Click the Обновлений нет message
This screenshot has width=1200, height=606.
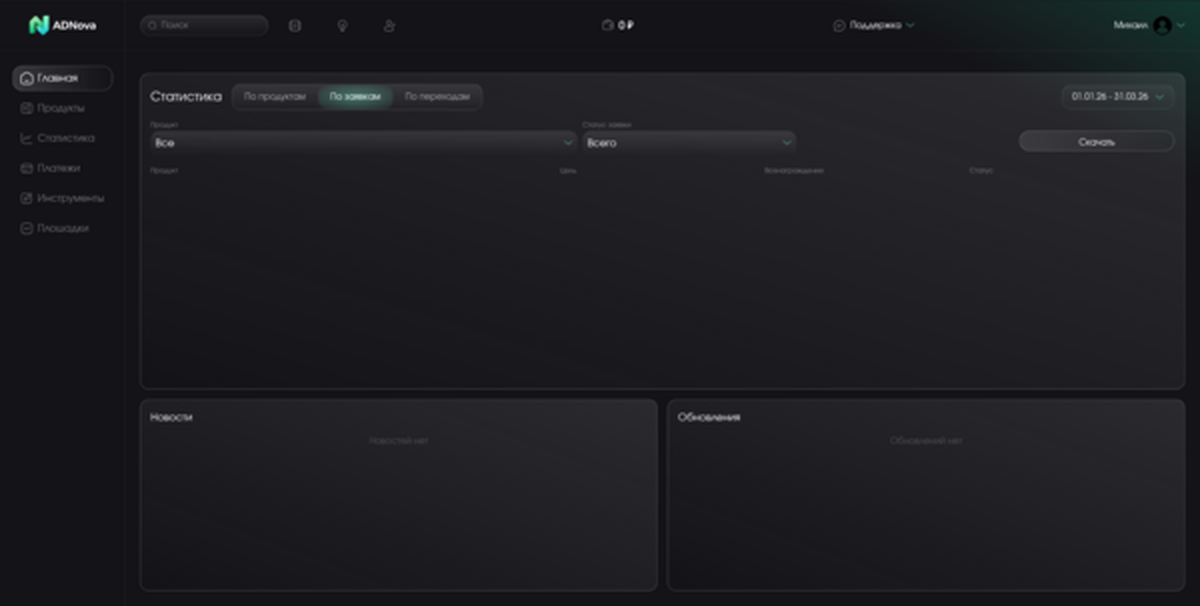click(926, 440)
